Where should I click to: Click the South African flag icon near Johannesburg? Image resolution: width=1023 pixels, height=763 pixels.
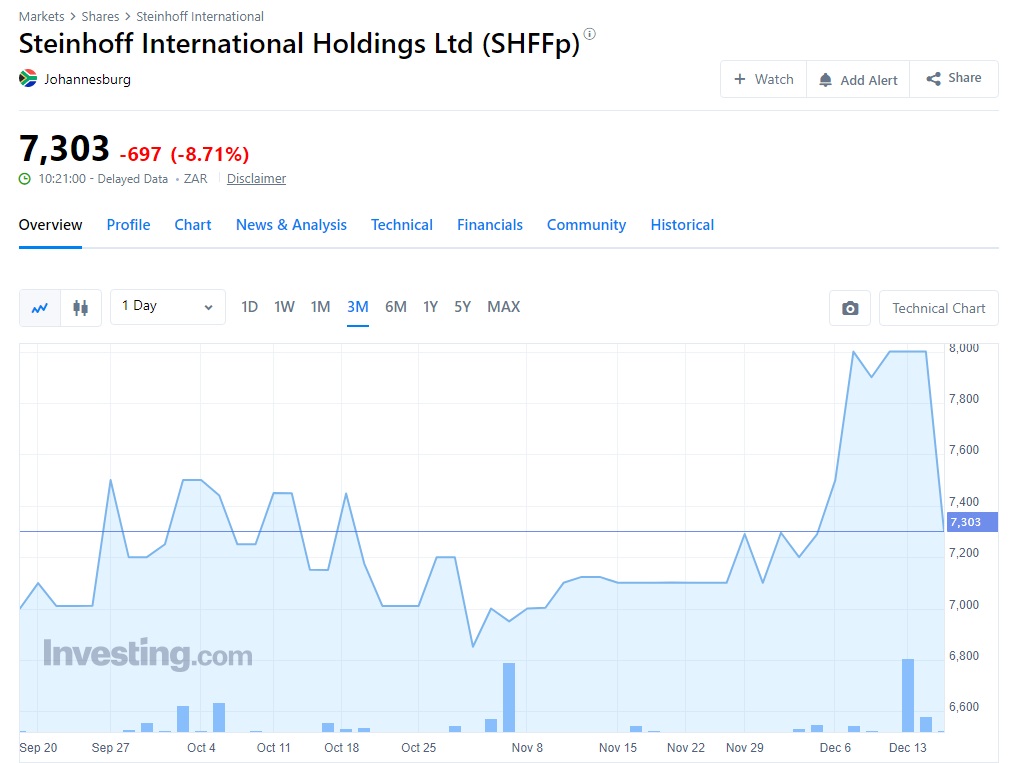(x=27, y=77)
